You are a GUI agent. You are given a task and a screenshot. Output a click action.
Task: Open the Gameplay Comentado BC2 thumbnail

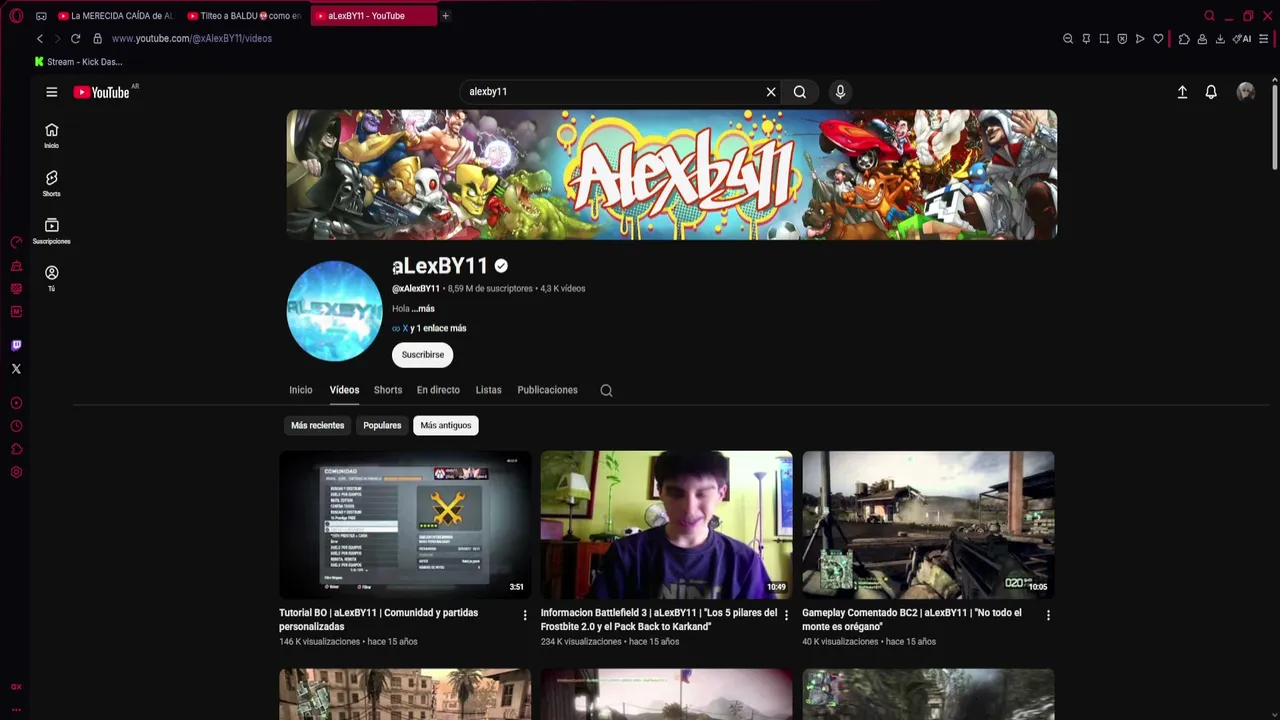pos(928,525)
